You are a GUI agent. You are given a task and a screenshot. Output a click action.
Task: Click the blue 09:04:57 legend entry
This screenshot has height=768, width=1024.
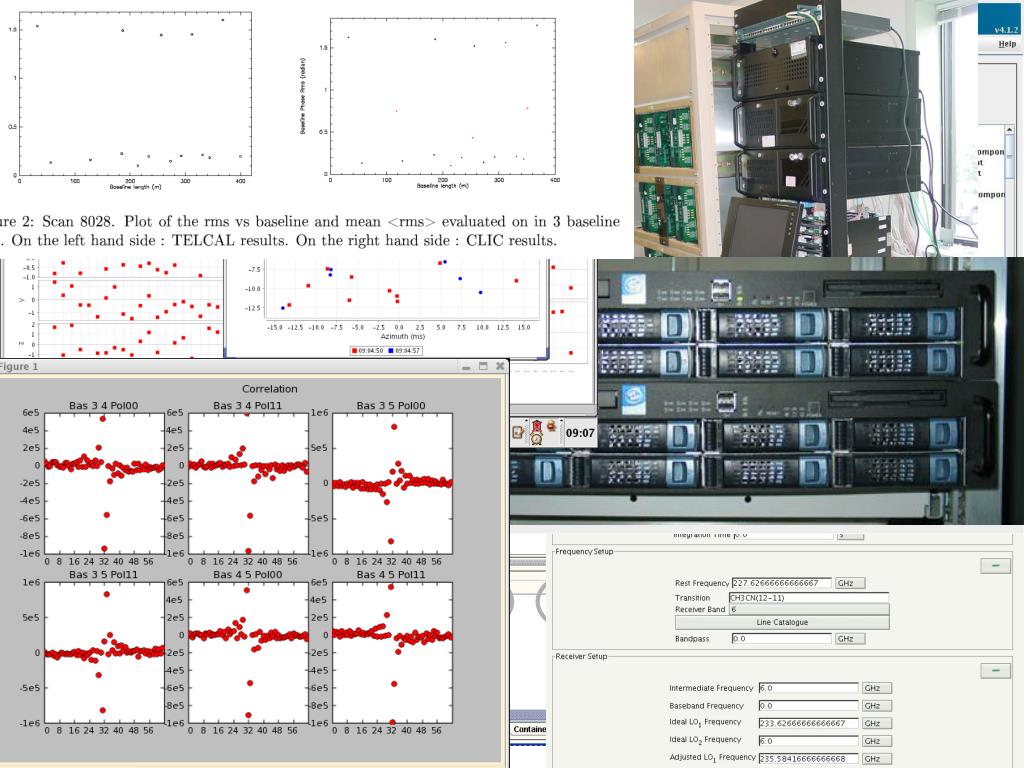[x=404, y=351]
